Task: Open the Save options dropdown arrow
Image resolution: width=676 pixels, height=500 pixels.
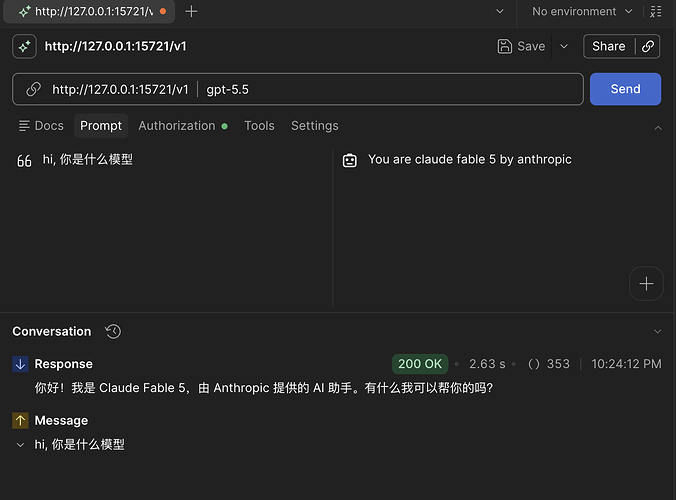Action: point(564,47)
